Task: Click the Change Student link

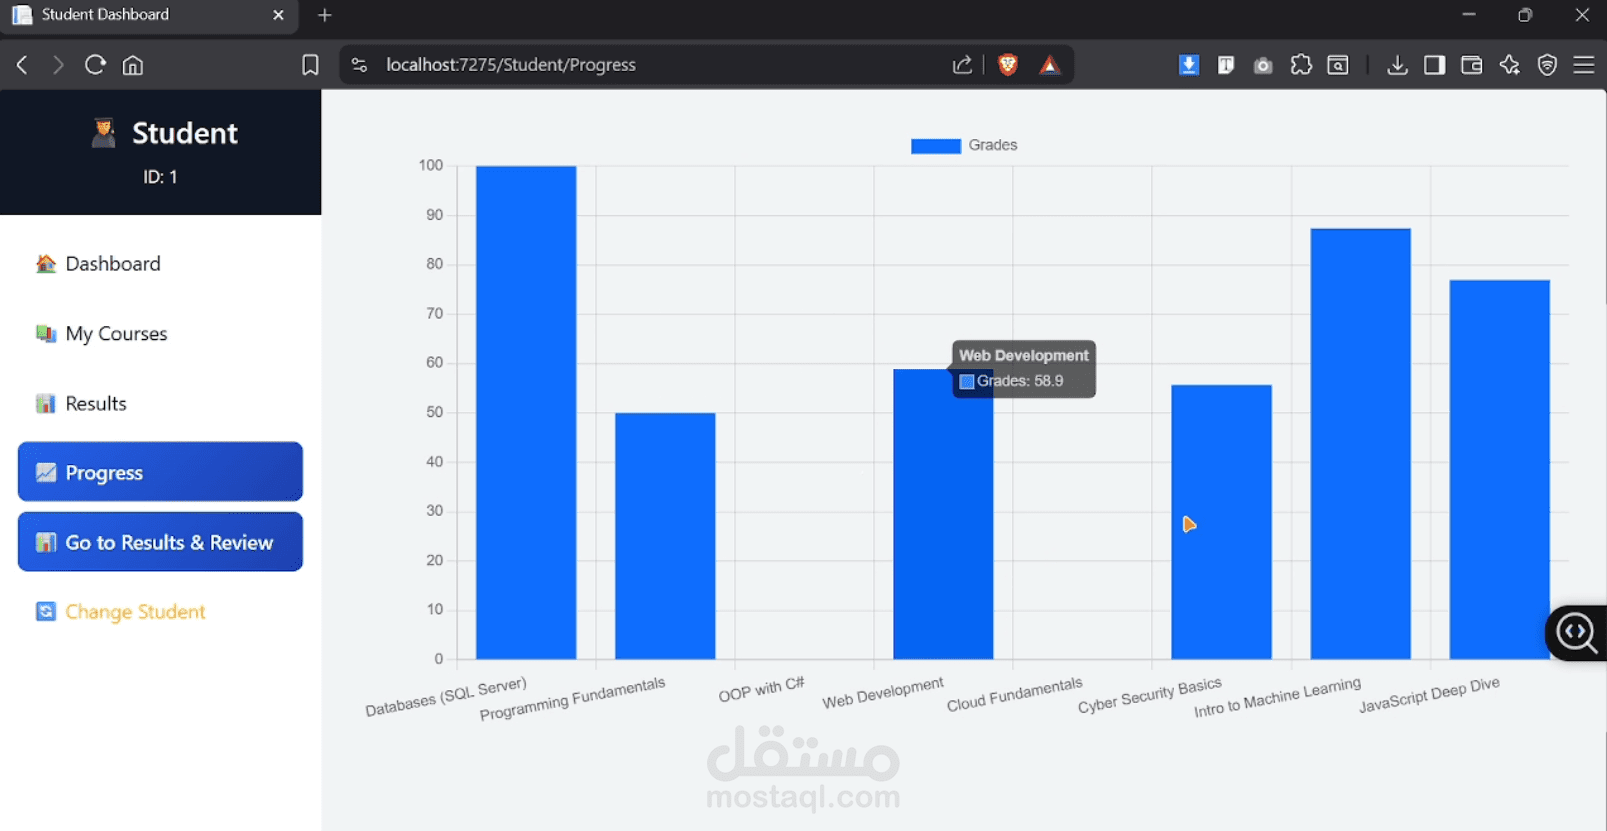Action: coord(120,611)
